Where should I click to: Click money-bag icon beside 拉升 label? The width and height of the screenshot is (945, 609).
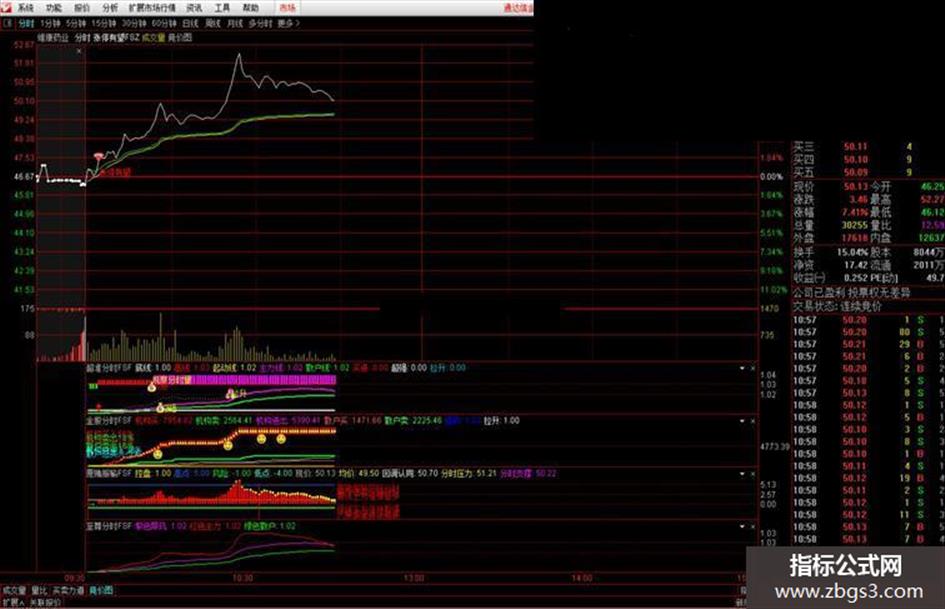[230, 394]
